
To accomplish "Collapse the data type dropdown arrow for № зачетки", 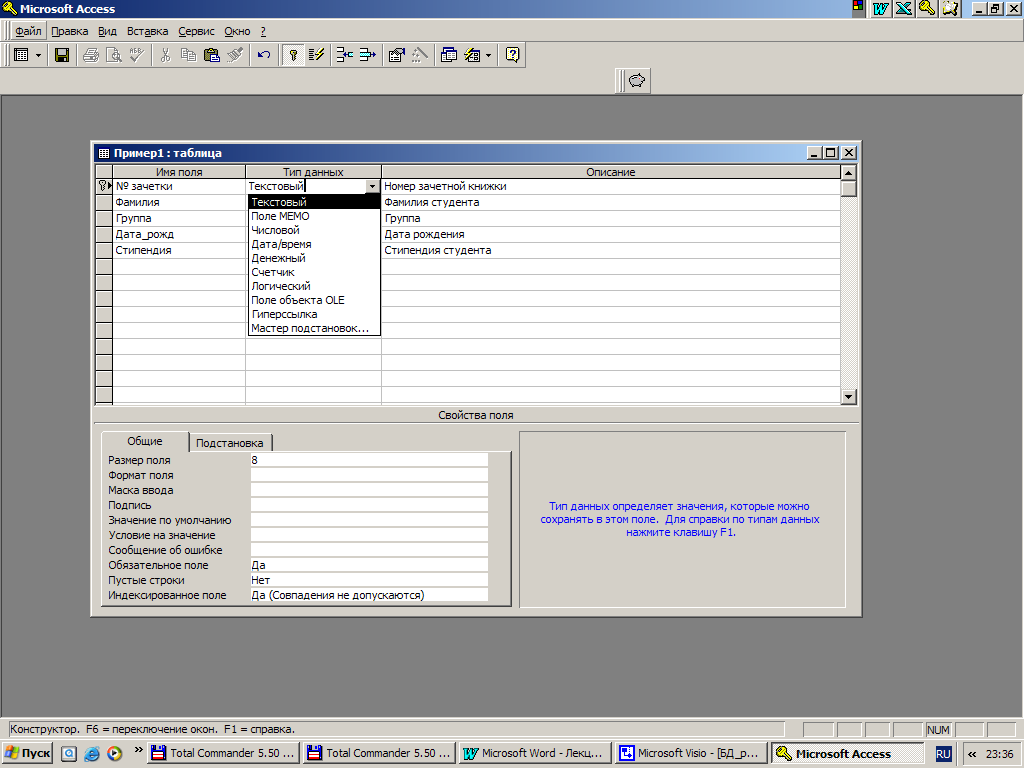I will [x=372, y=186].
